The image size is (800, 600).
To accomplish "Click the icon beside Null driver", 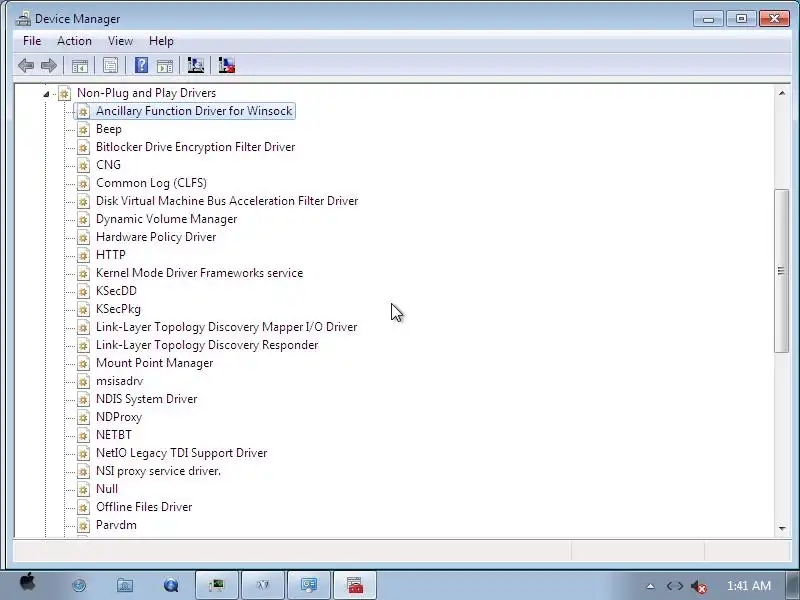I will click(x=83, y=489).
